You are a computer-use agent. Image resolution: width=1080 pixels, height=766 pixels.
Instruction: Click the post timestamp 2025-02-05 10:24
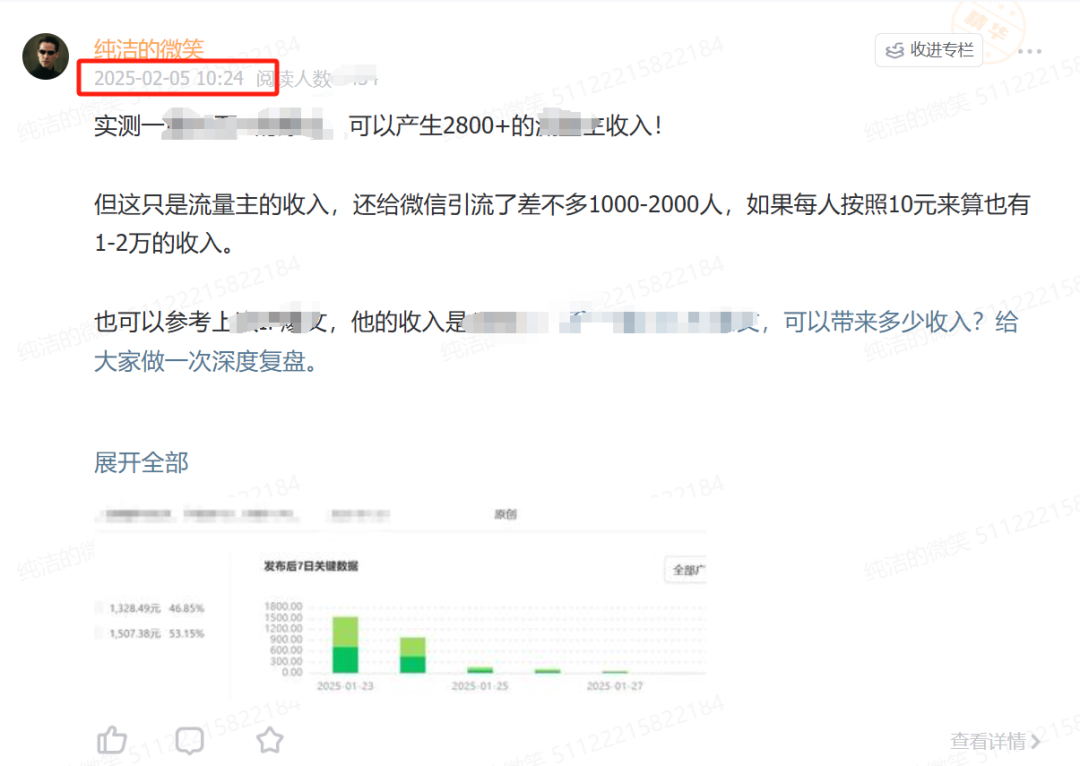[169, 79]
